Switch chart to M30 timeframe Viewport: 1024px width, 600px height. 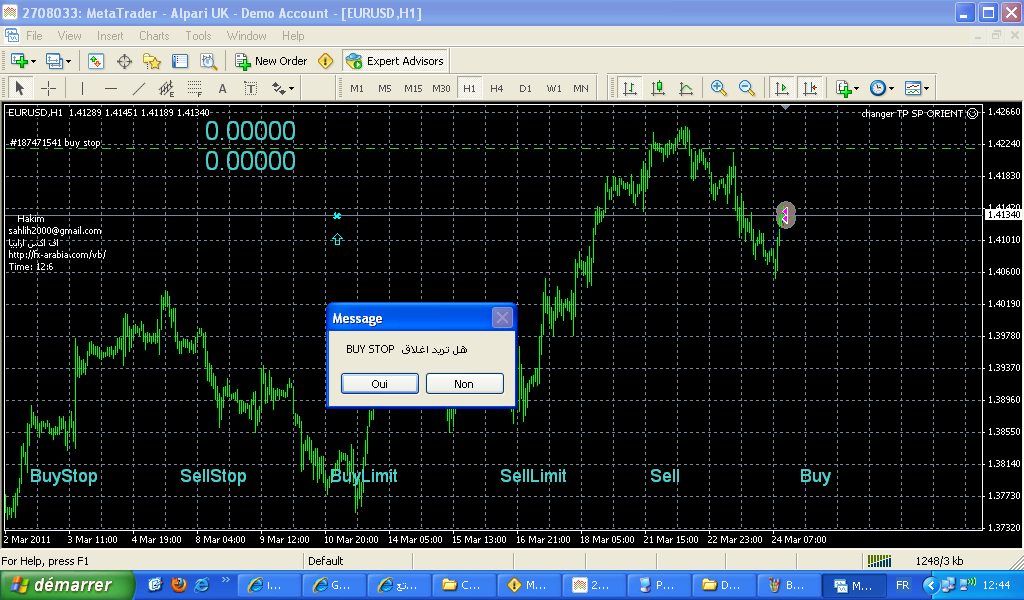(441, 88)
